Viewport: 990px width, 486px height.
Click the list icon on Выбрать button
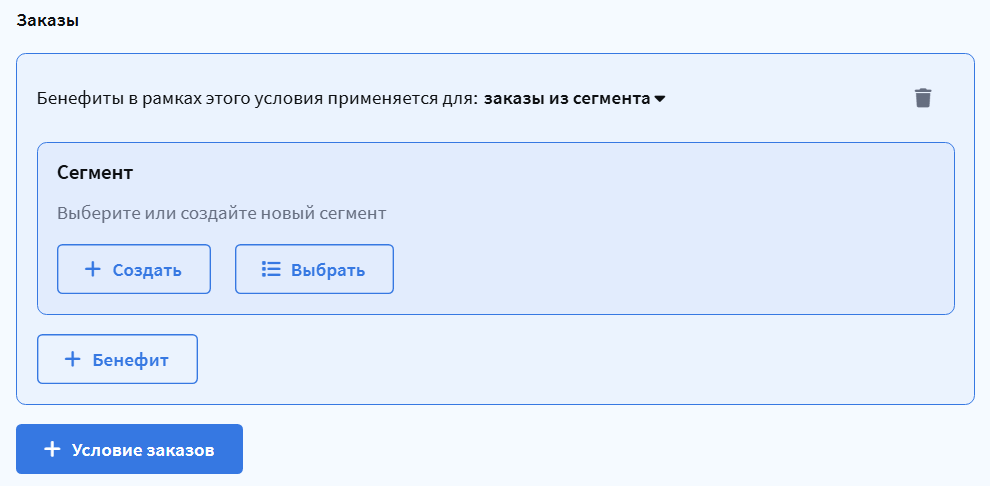click(x=270, y=269)
